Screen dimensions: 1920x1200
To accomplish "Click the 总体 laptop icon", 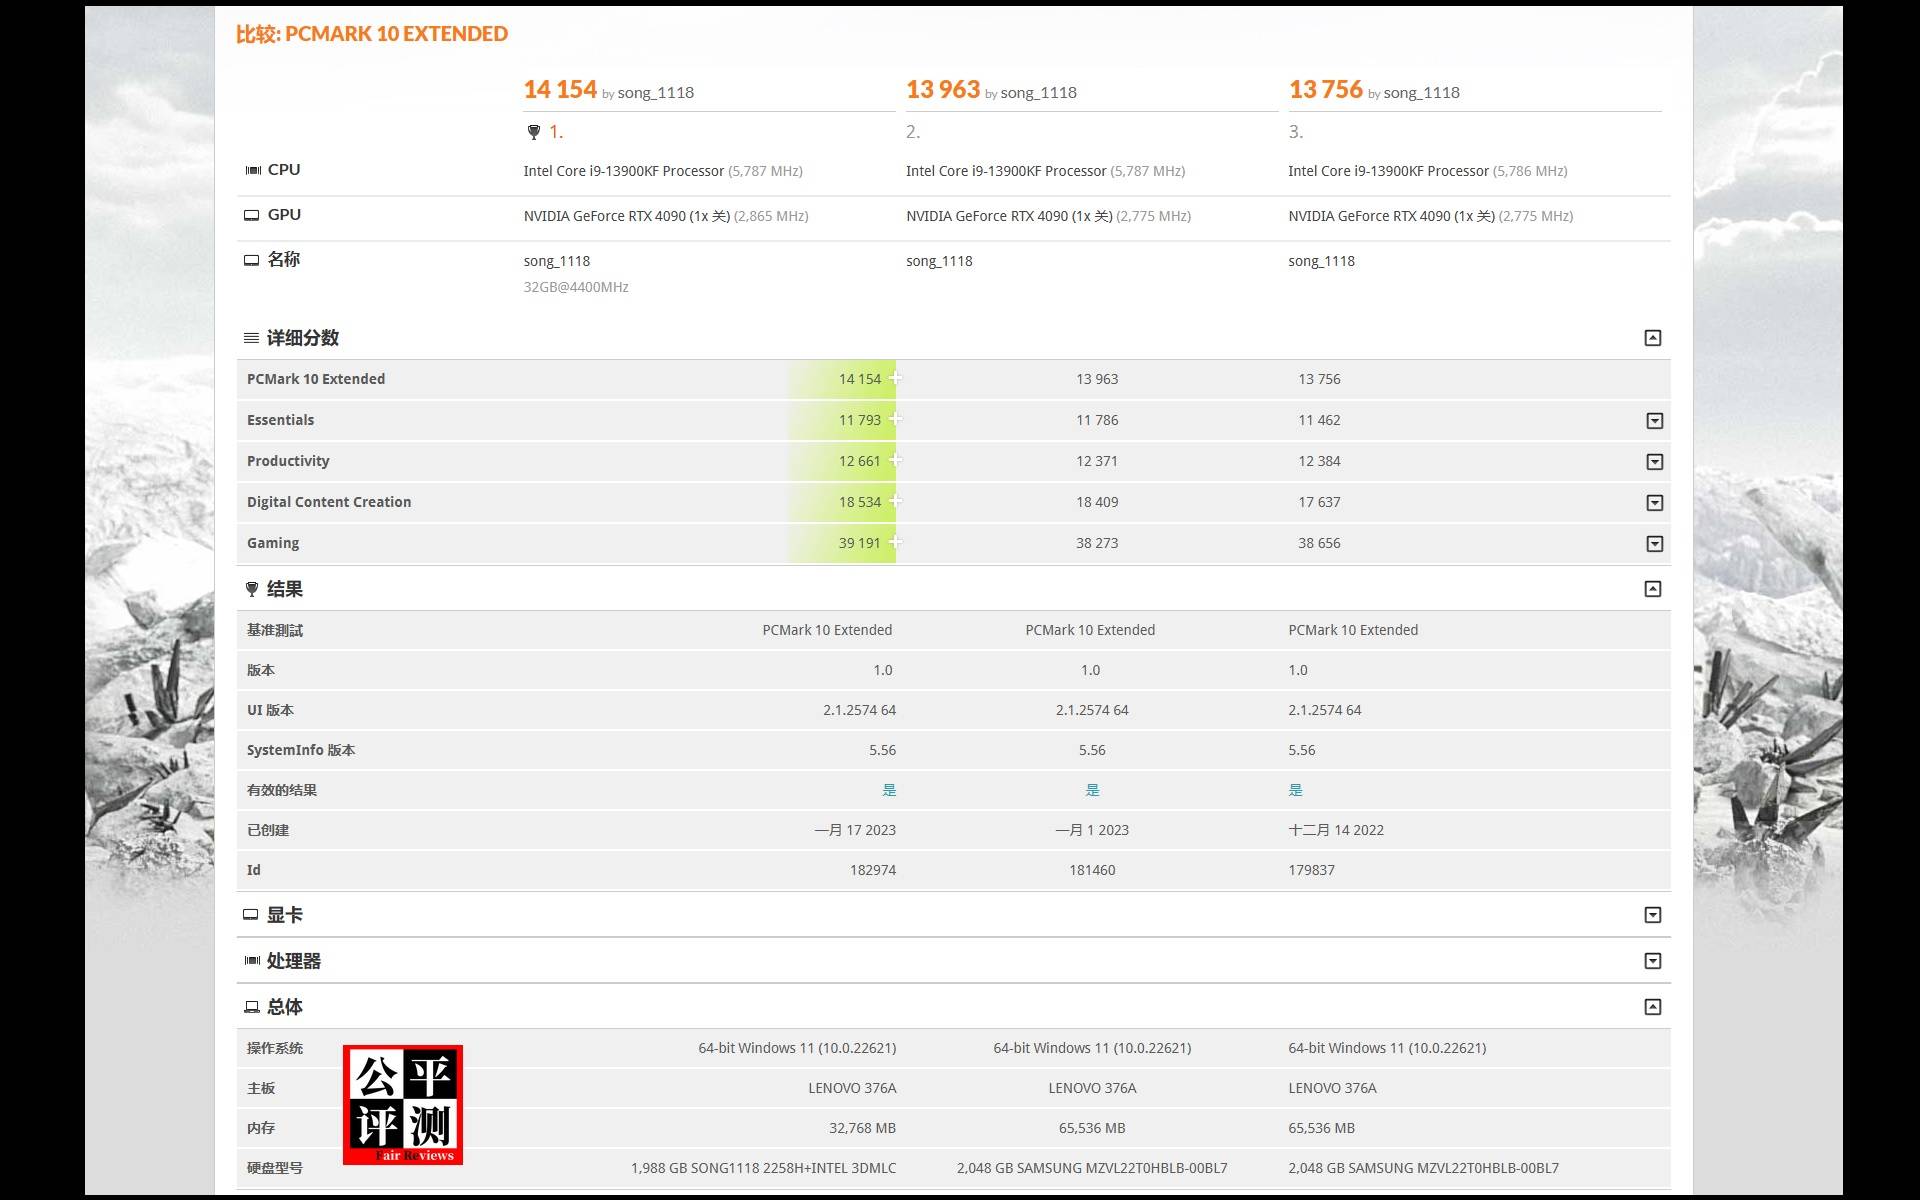I will point(252,1007).
